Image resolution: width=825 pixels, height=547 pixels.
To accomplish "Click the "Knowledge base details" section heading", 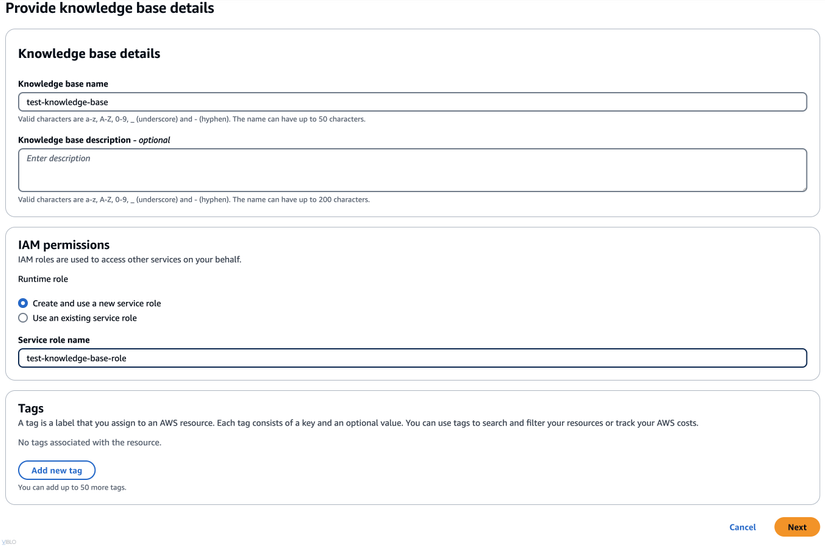I will click(x=89, y=54).
